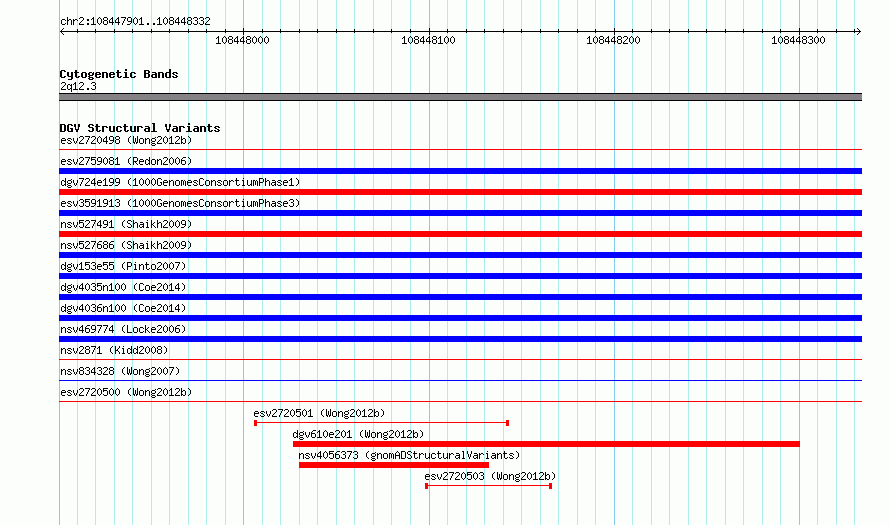Open nsv2871 (Kidd2008) label
Viewport: 890px width, 525px height.
click(x=114, y=350)
